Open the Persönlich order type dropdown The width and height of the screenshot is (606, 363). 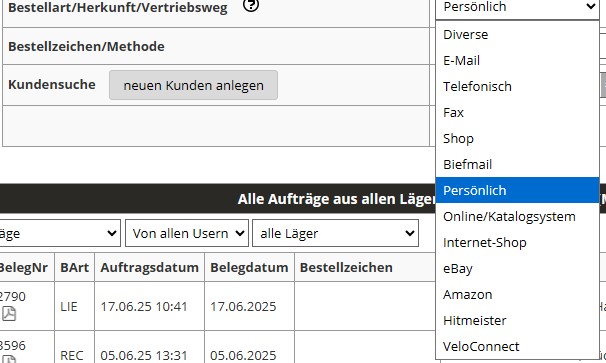coord(517,8)
